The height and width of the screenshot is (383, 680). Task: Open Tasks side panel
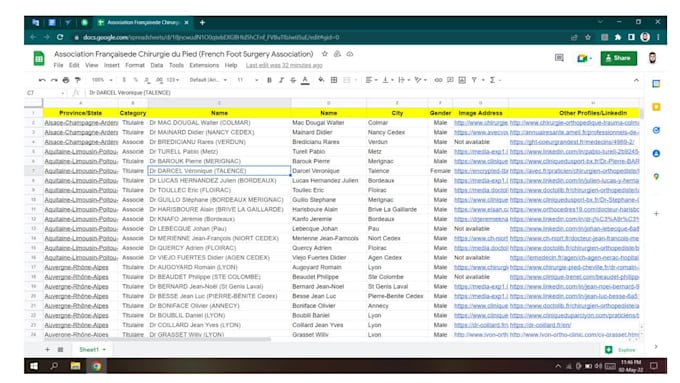tap(656, 130)
